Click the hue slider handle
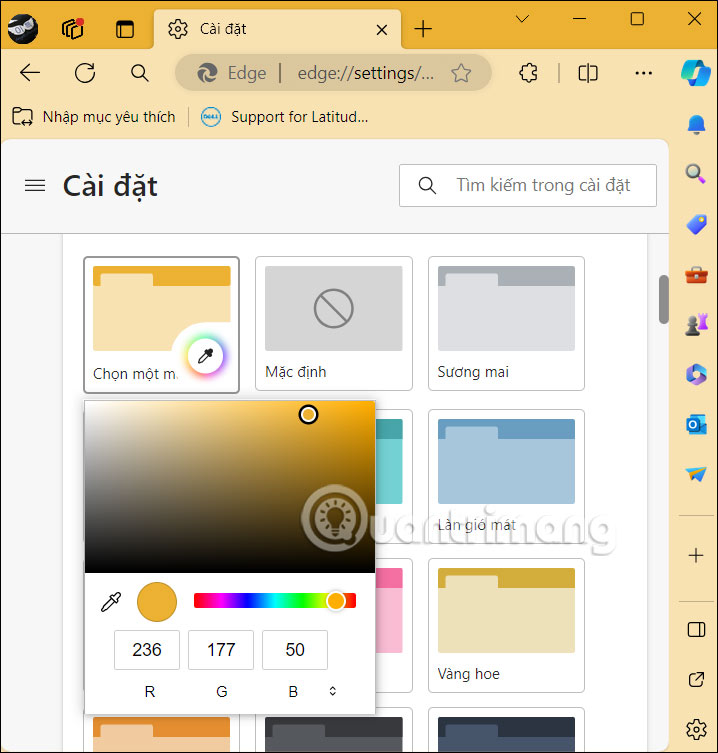Viewport: 718px width, 753px height. click(336, 601)
